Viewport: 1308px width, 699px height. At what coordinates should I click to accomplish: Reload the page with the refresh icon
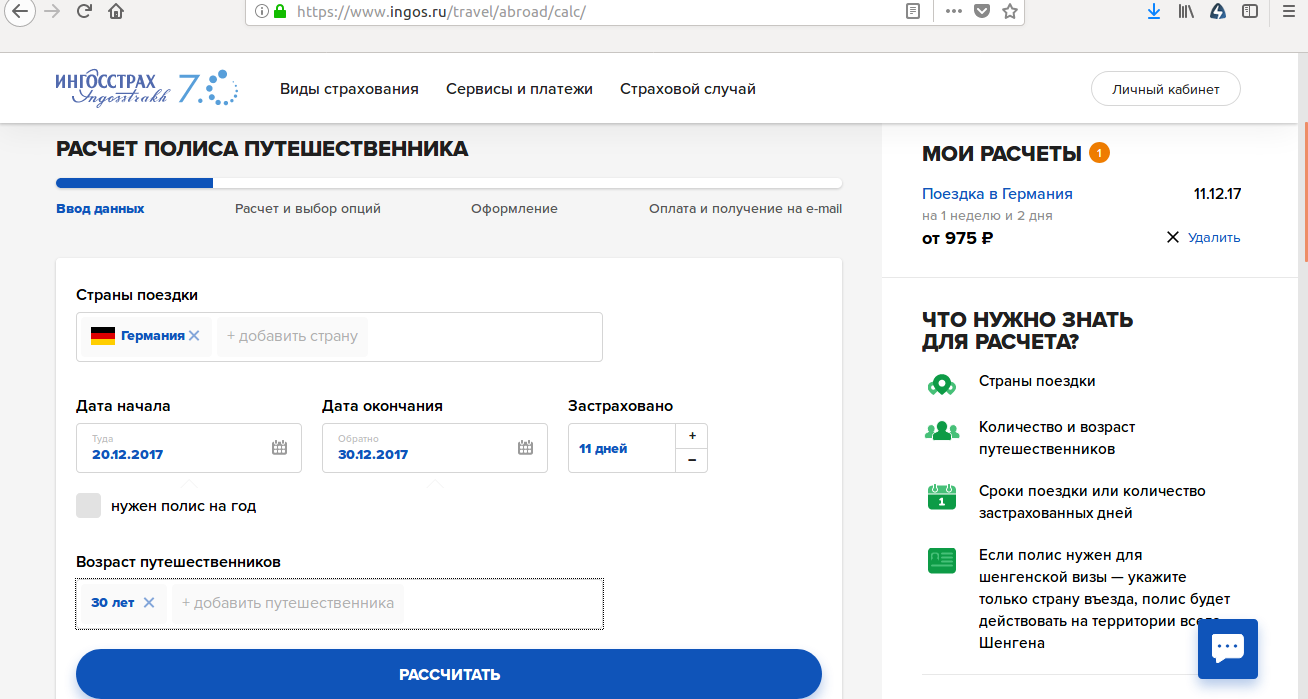pos(84,12)
